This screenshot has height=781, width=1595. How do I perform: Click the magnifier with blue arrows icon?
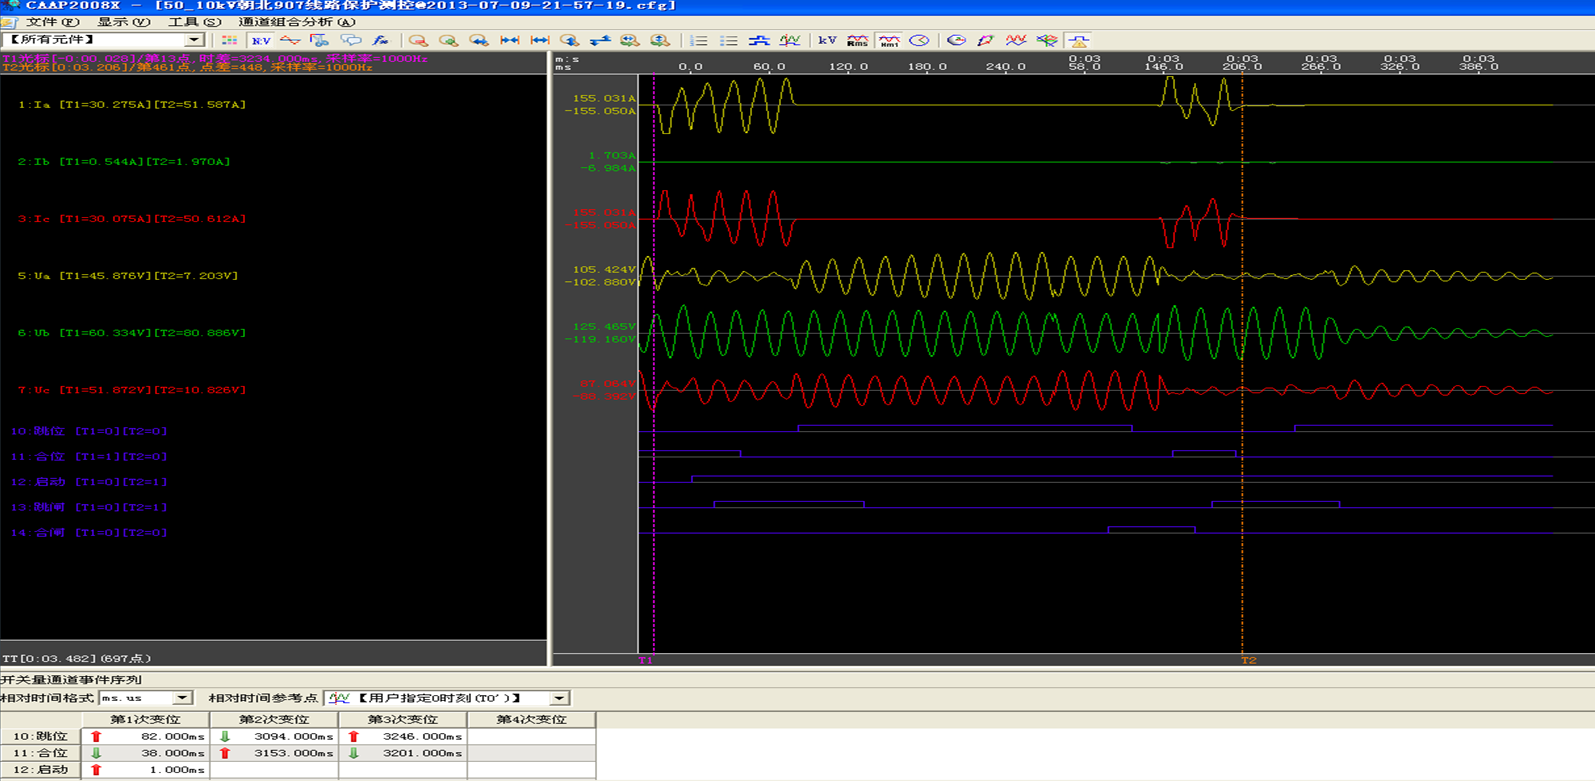click(479, 41)
